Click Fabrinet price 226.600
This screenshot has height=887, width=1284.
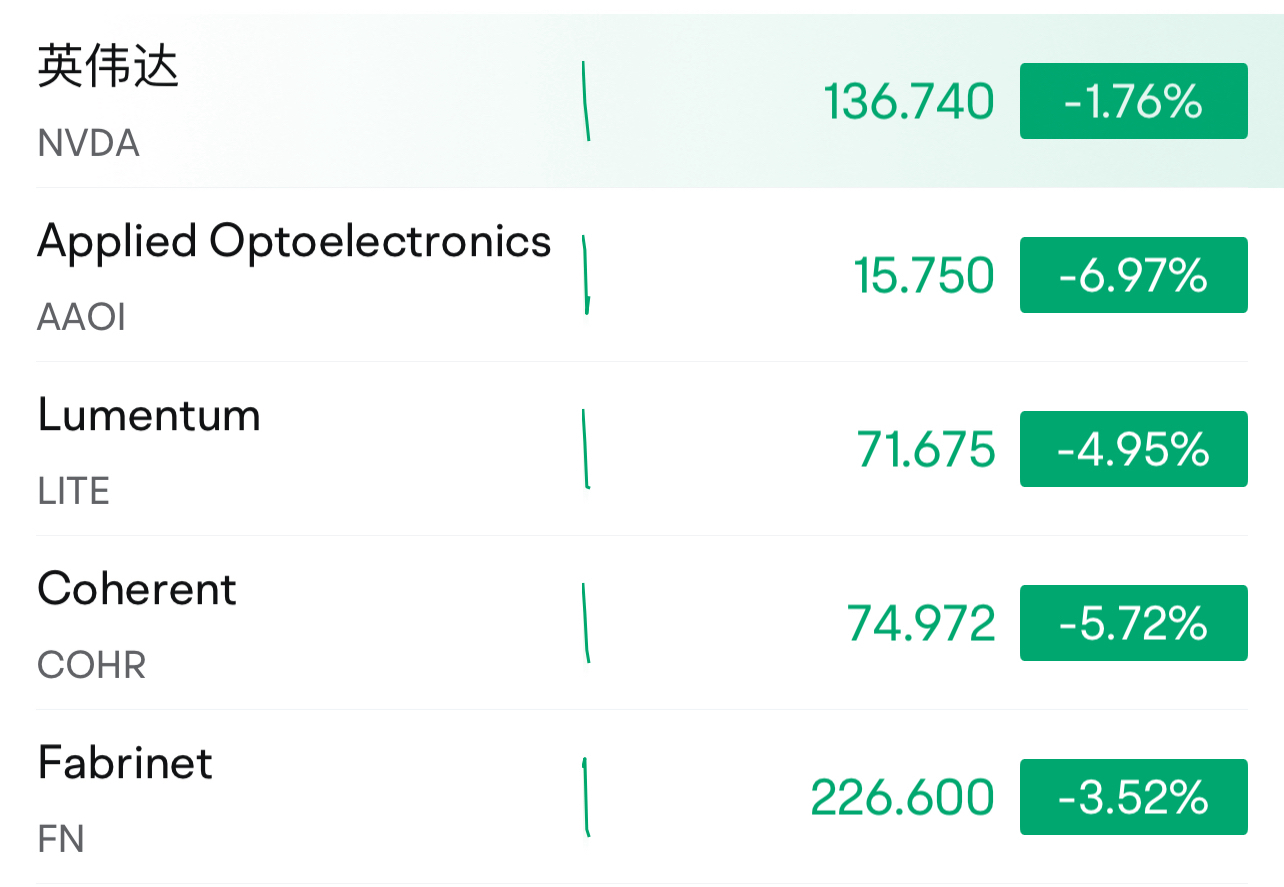tap(903, 798)
